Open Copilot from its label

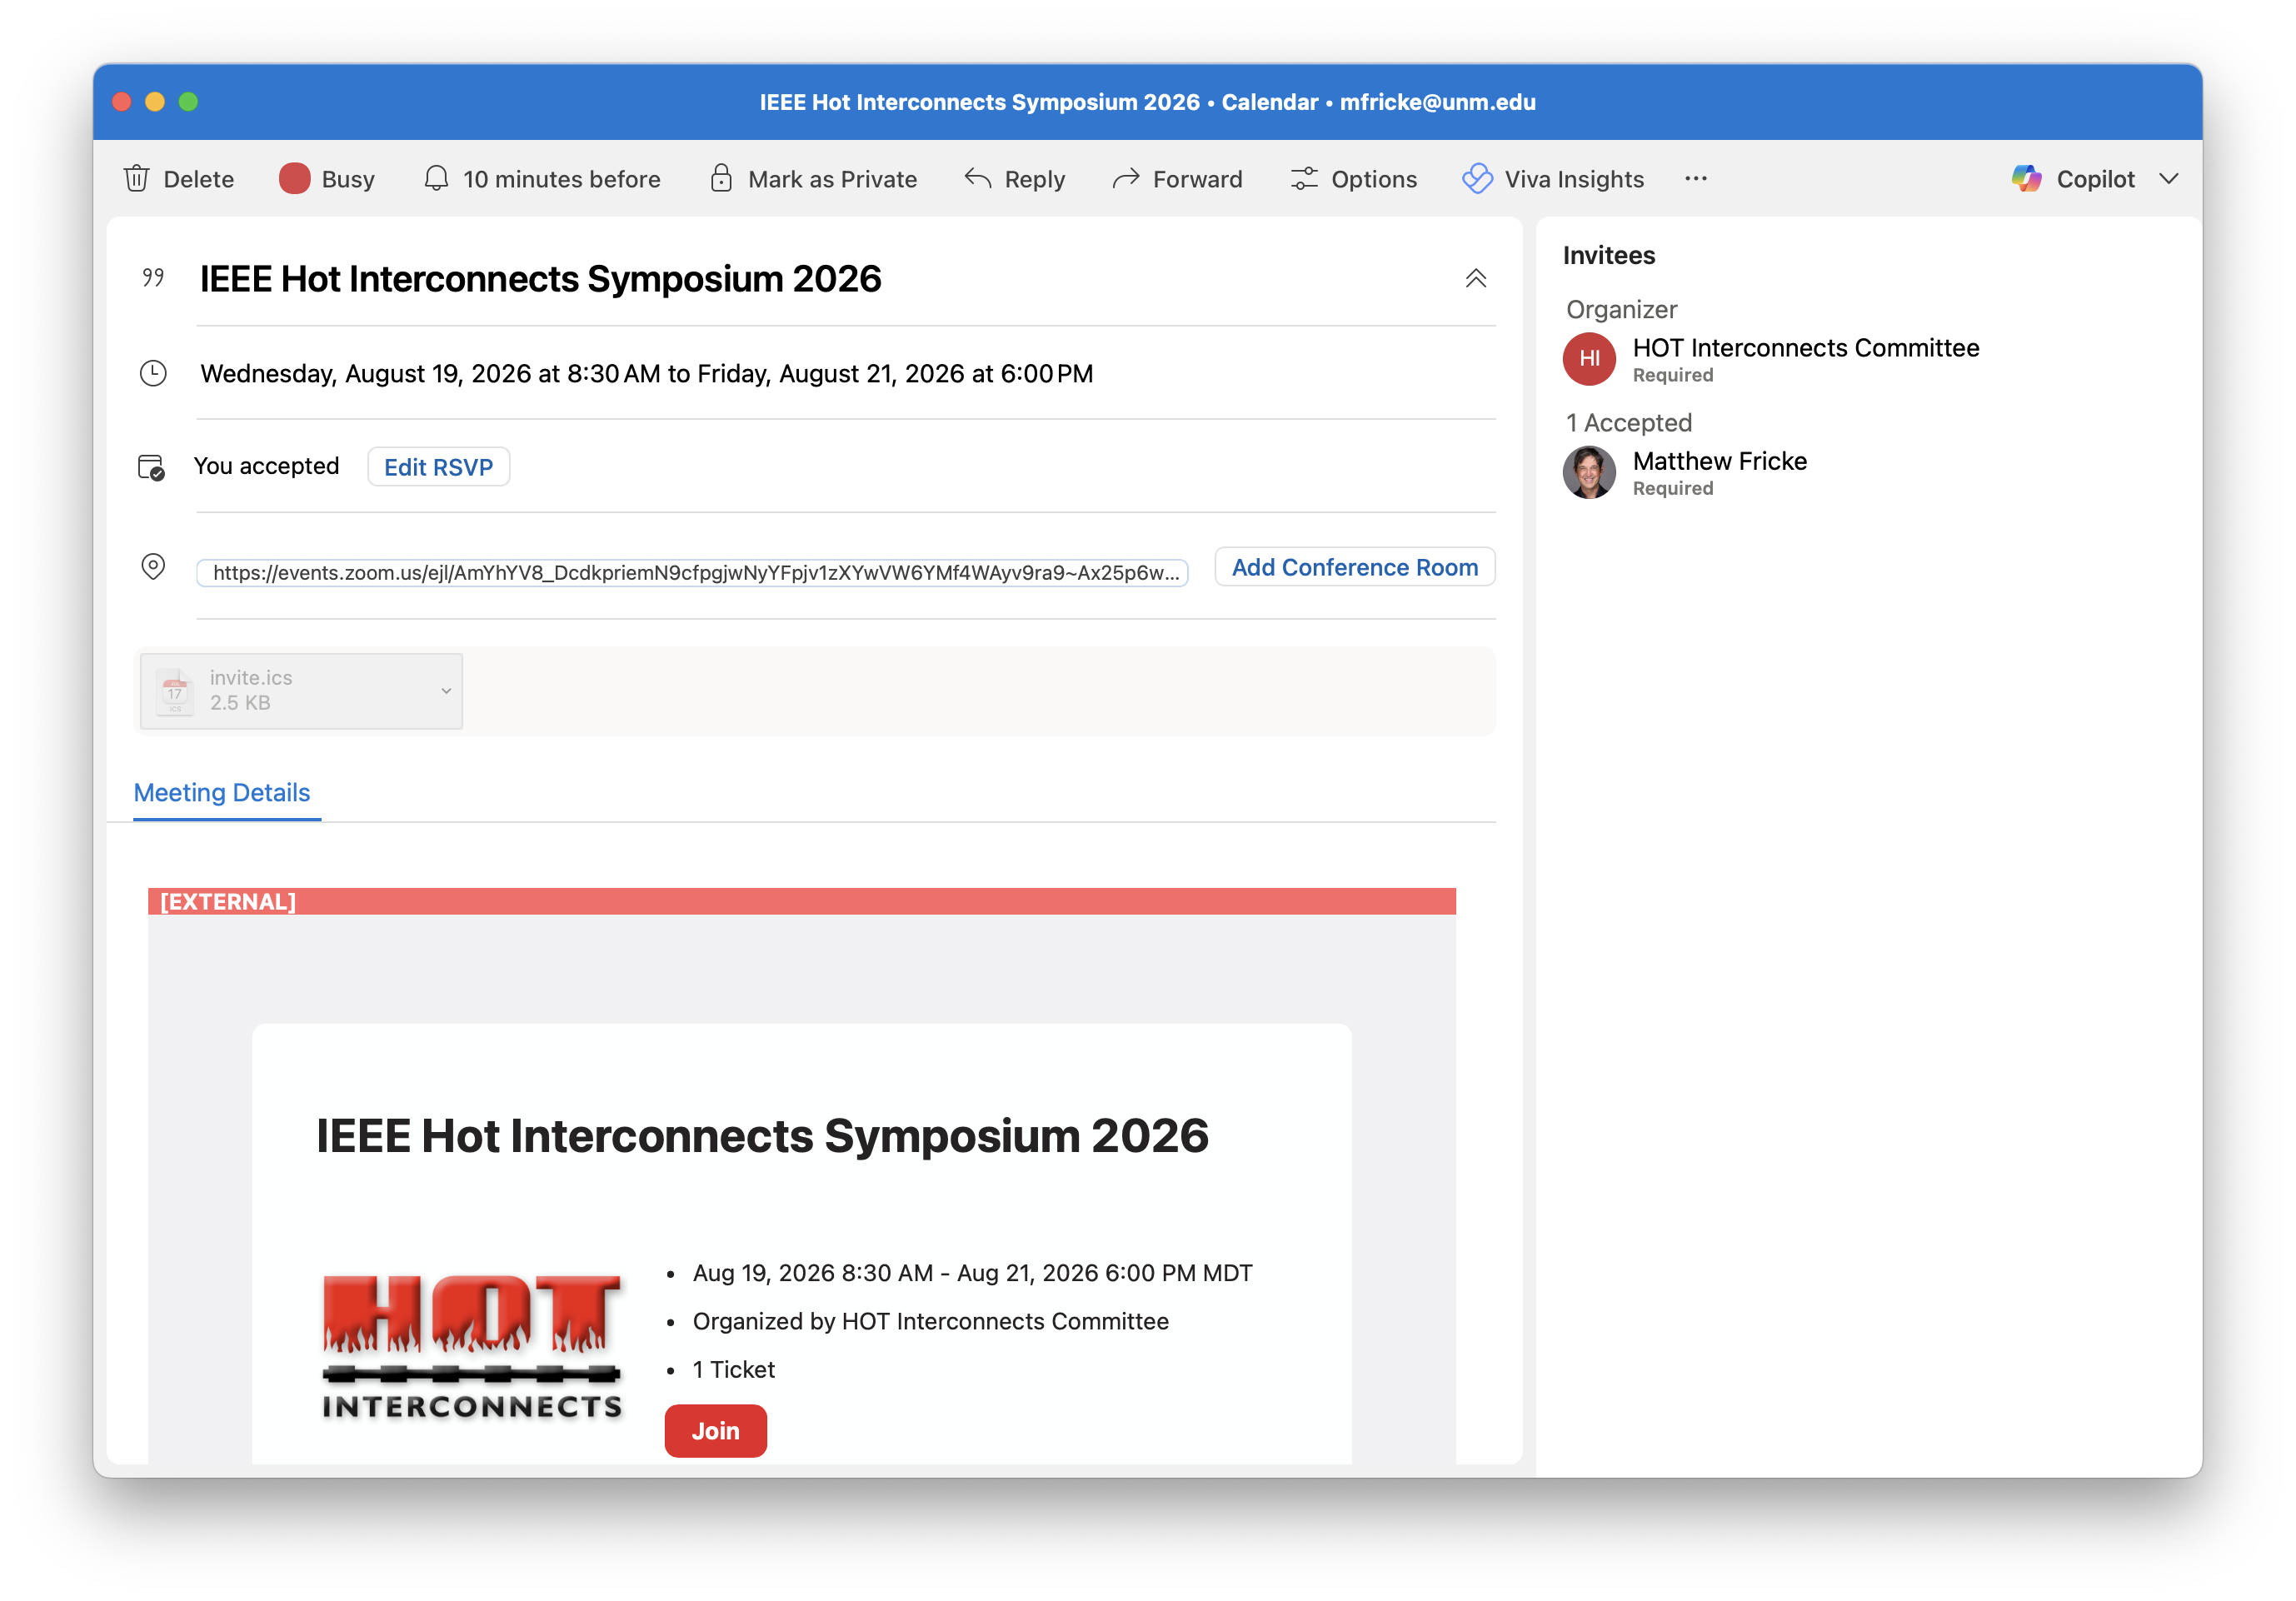point(2095,179)
